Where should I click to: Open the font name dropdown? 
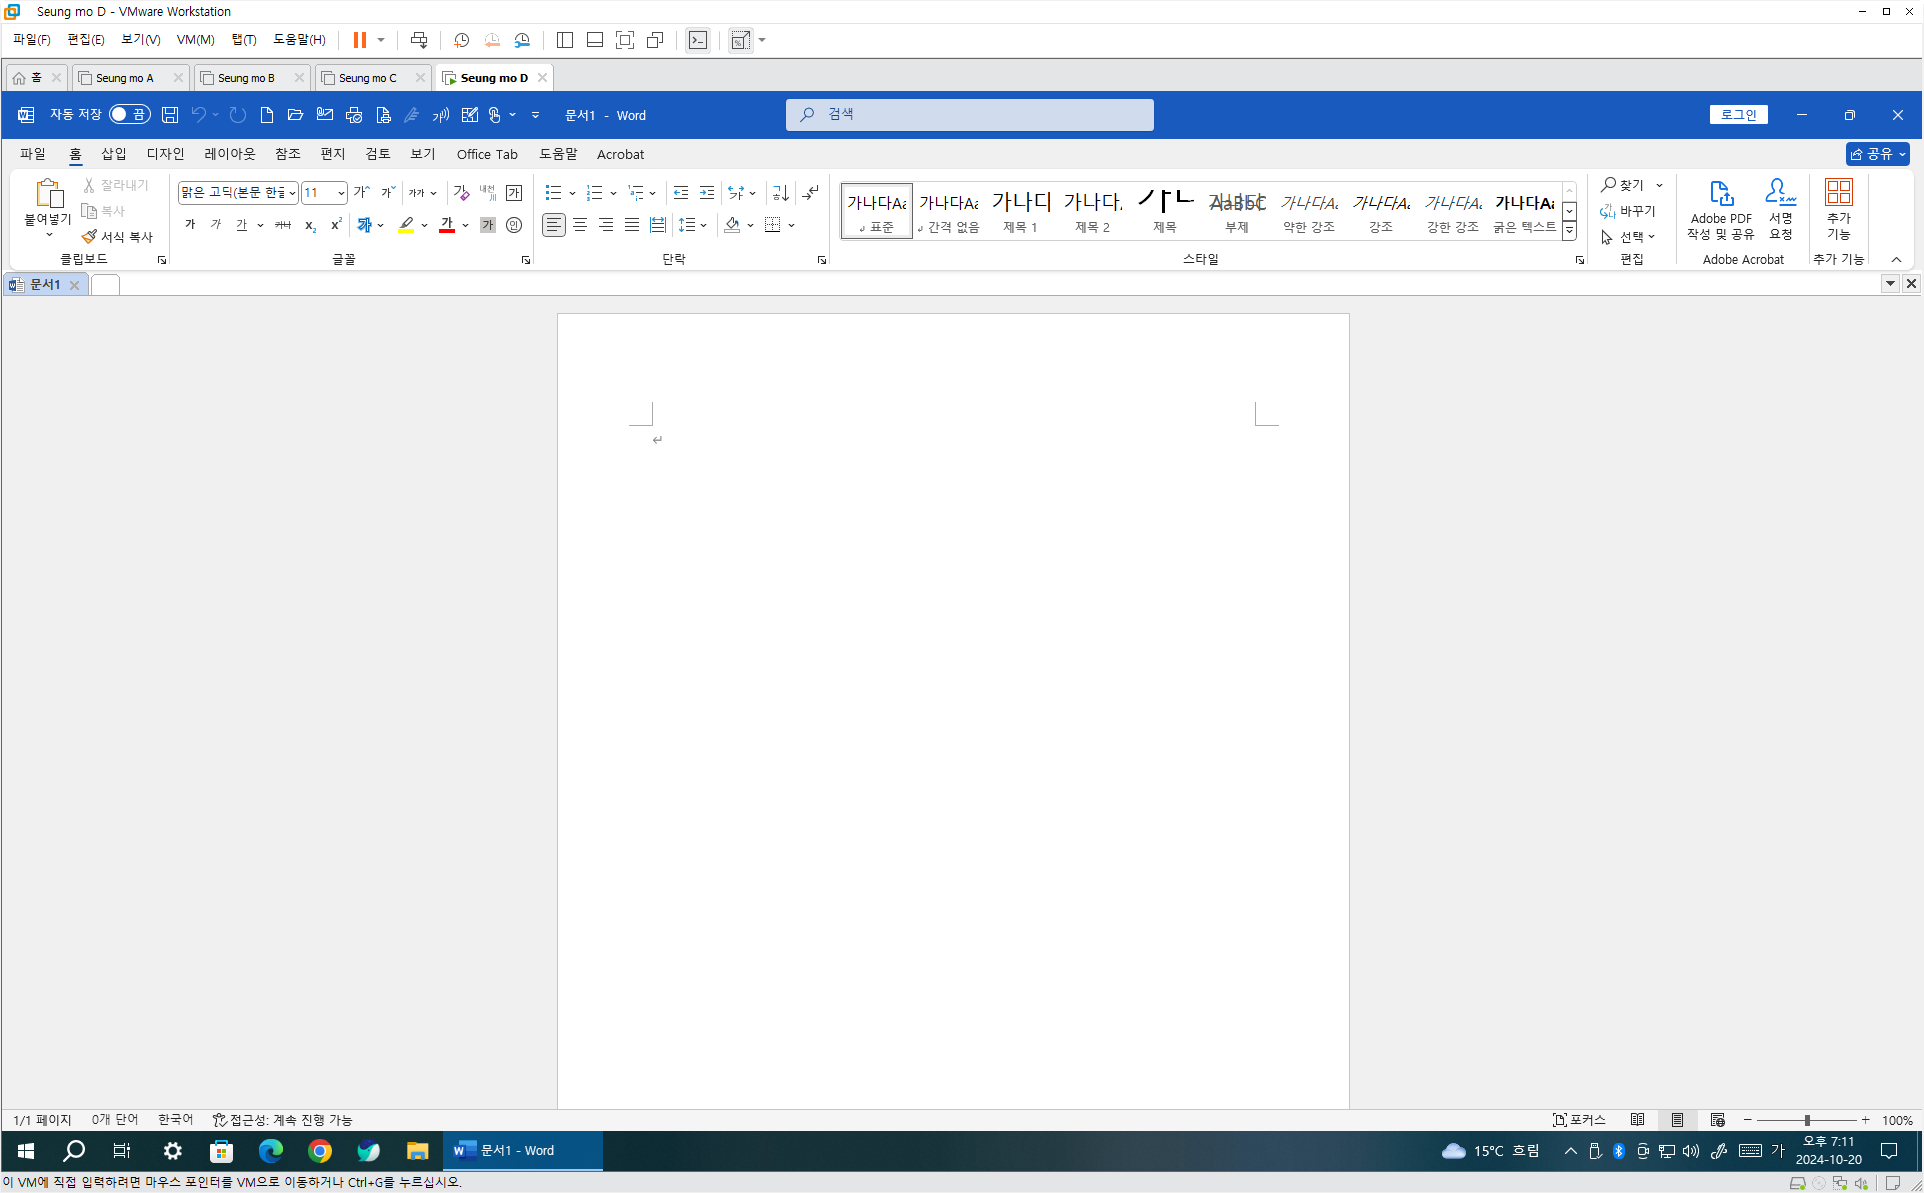tap(292, 193)
